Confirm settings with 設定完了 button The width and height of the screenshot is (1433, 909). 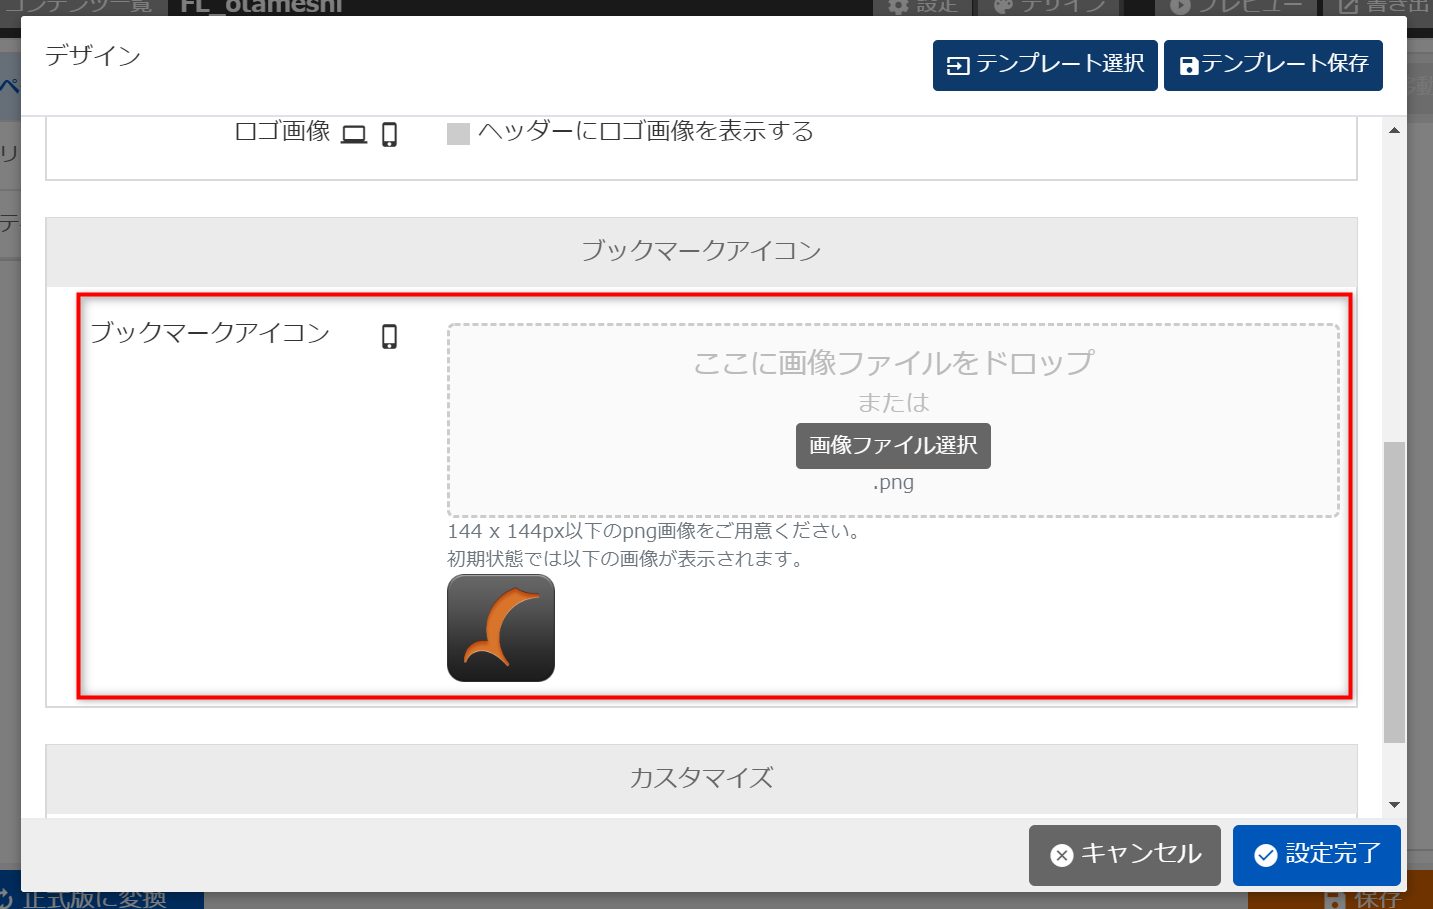[x=1317, y=855]
